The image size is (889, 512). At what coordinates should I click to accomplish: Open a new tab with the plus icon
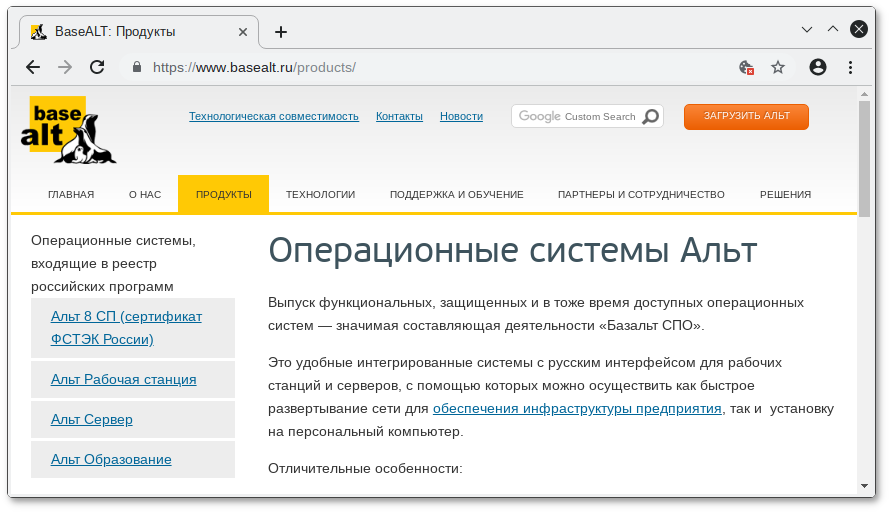click(281, 32)
